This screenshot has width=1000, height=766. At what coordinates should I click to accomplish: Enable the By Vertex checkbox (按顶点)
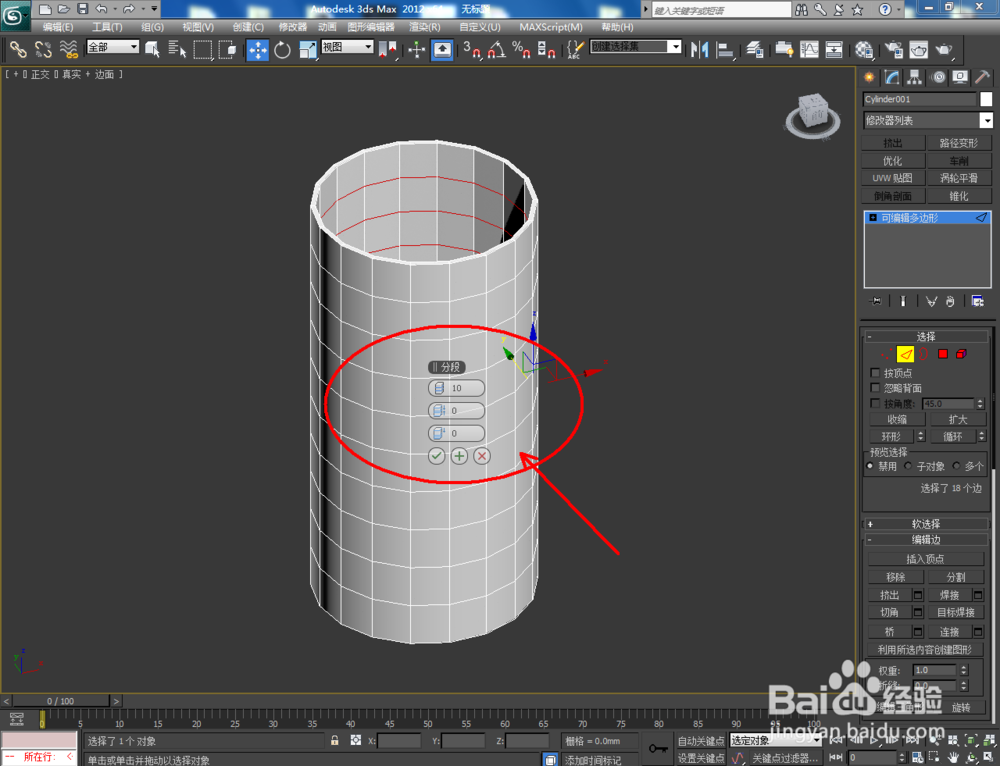point(875,372)
